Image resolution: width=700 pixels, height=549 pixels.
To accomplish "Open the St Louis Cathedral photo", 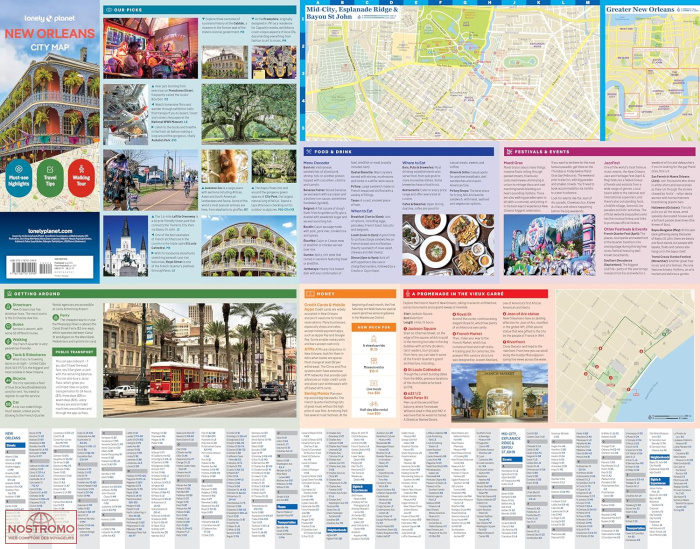I will point(125,245).
